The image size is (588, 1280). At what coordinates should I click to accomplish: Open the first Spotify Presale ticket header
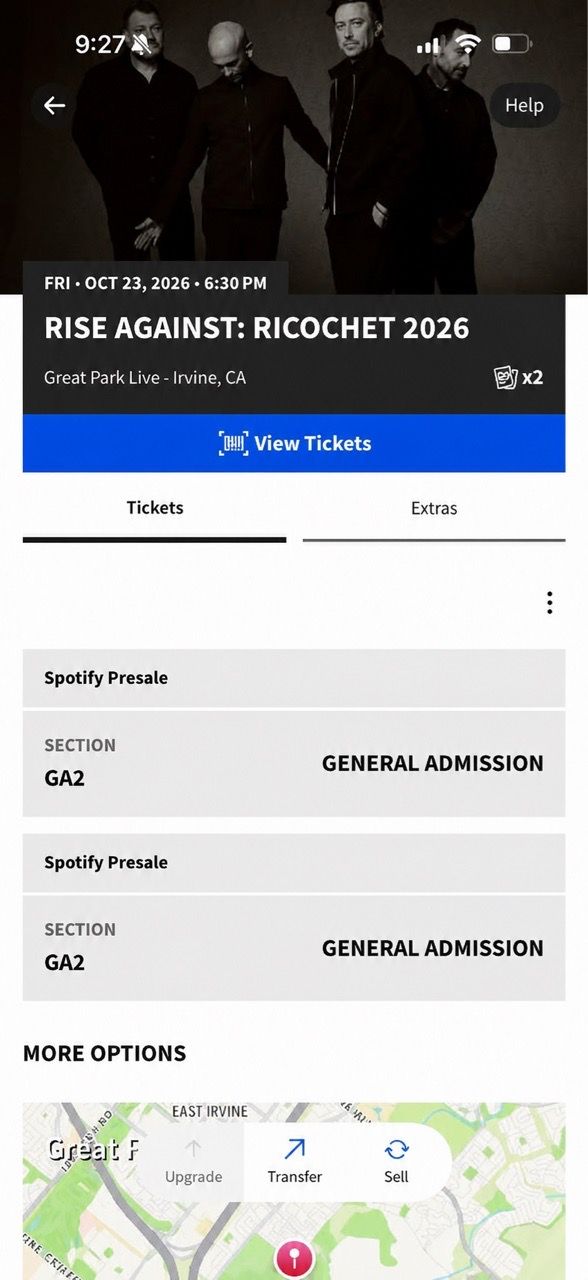[x=294, y=678]
